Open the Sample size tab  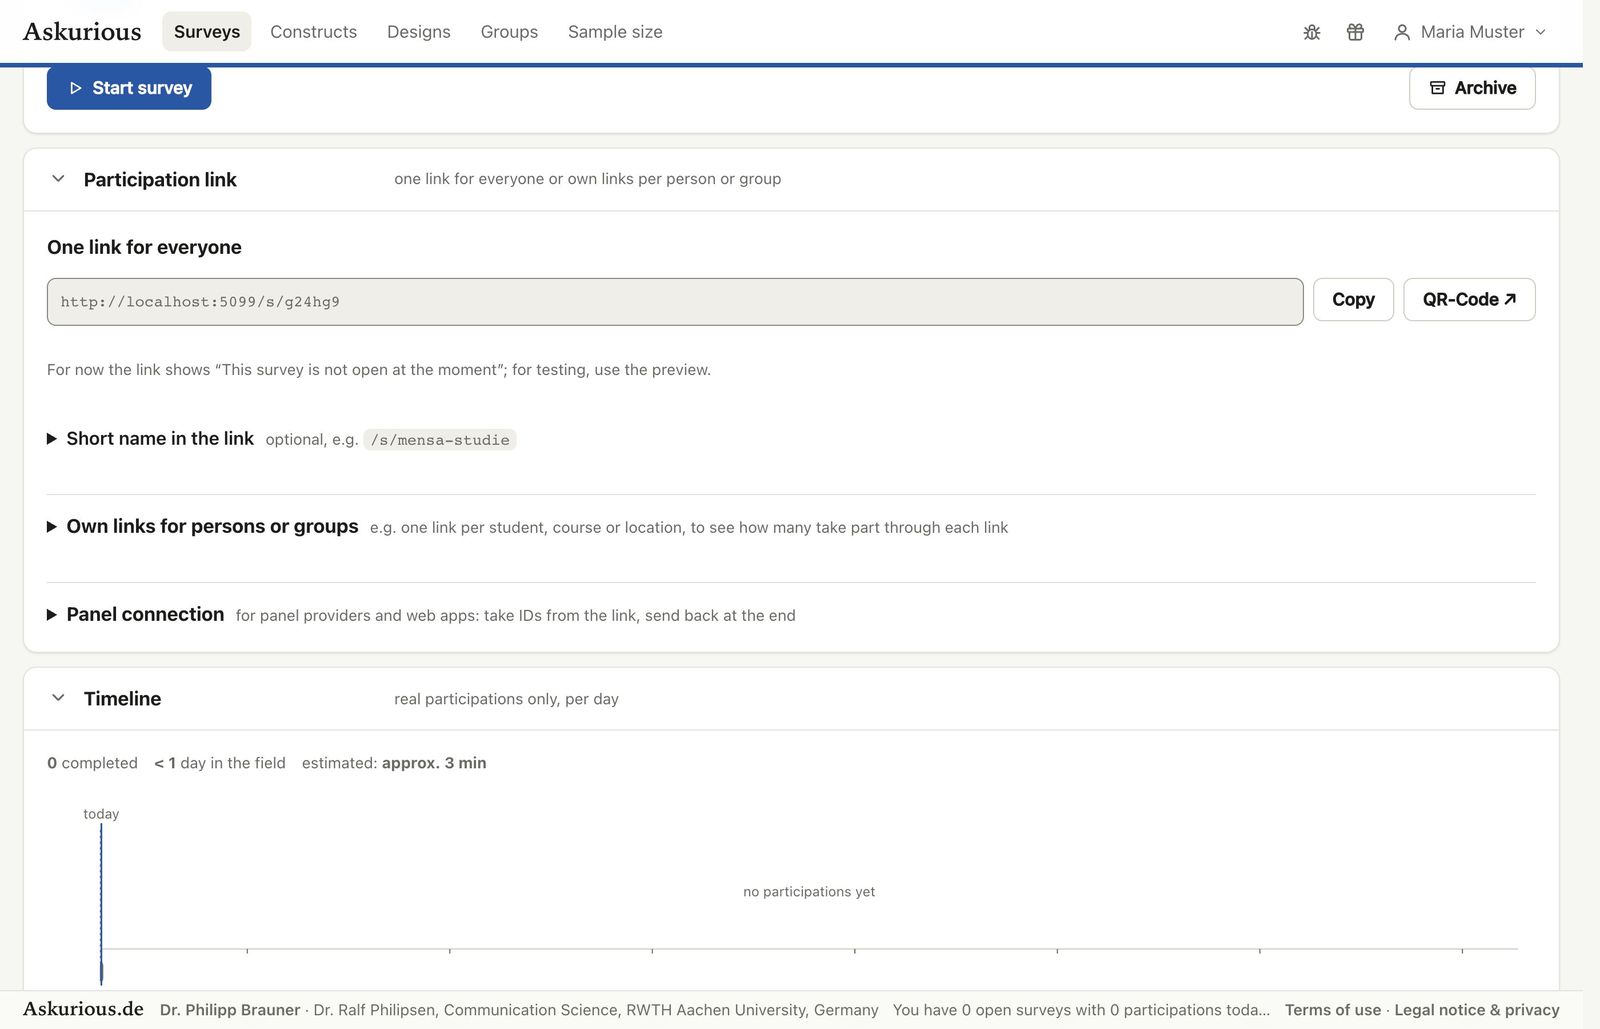coord(615,32)
